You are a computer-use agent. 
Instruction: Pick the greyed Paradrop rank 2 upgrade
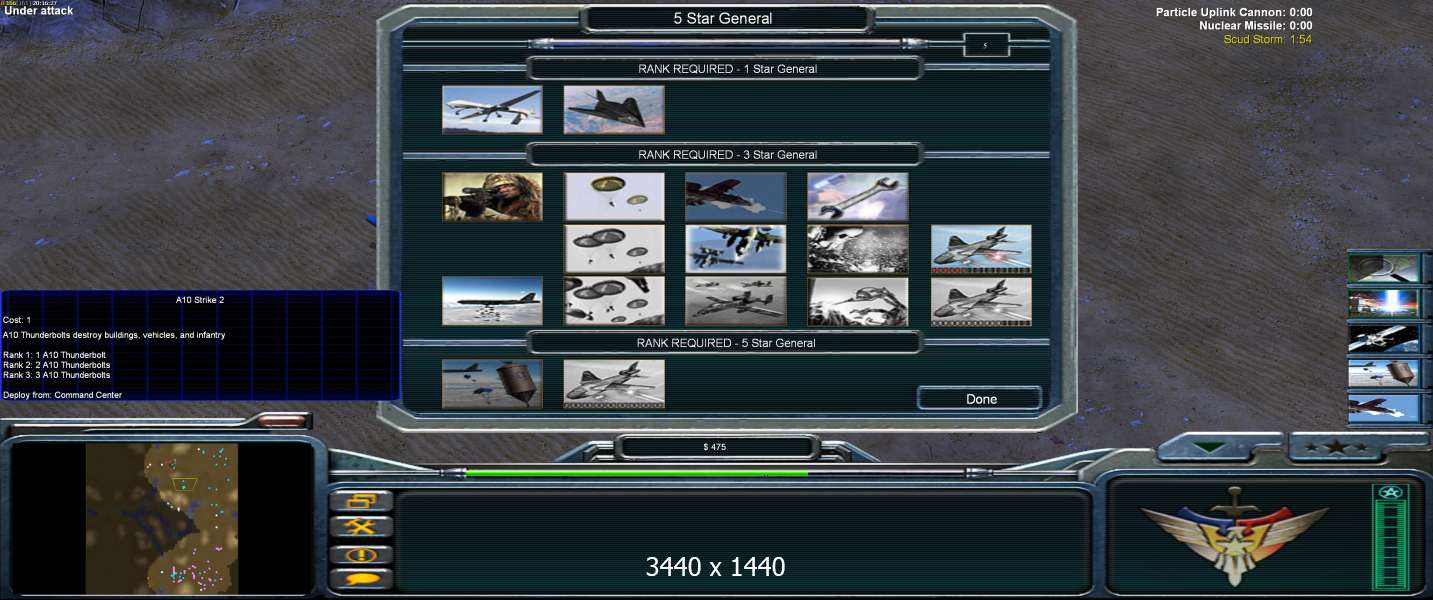[614, 249]
